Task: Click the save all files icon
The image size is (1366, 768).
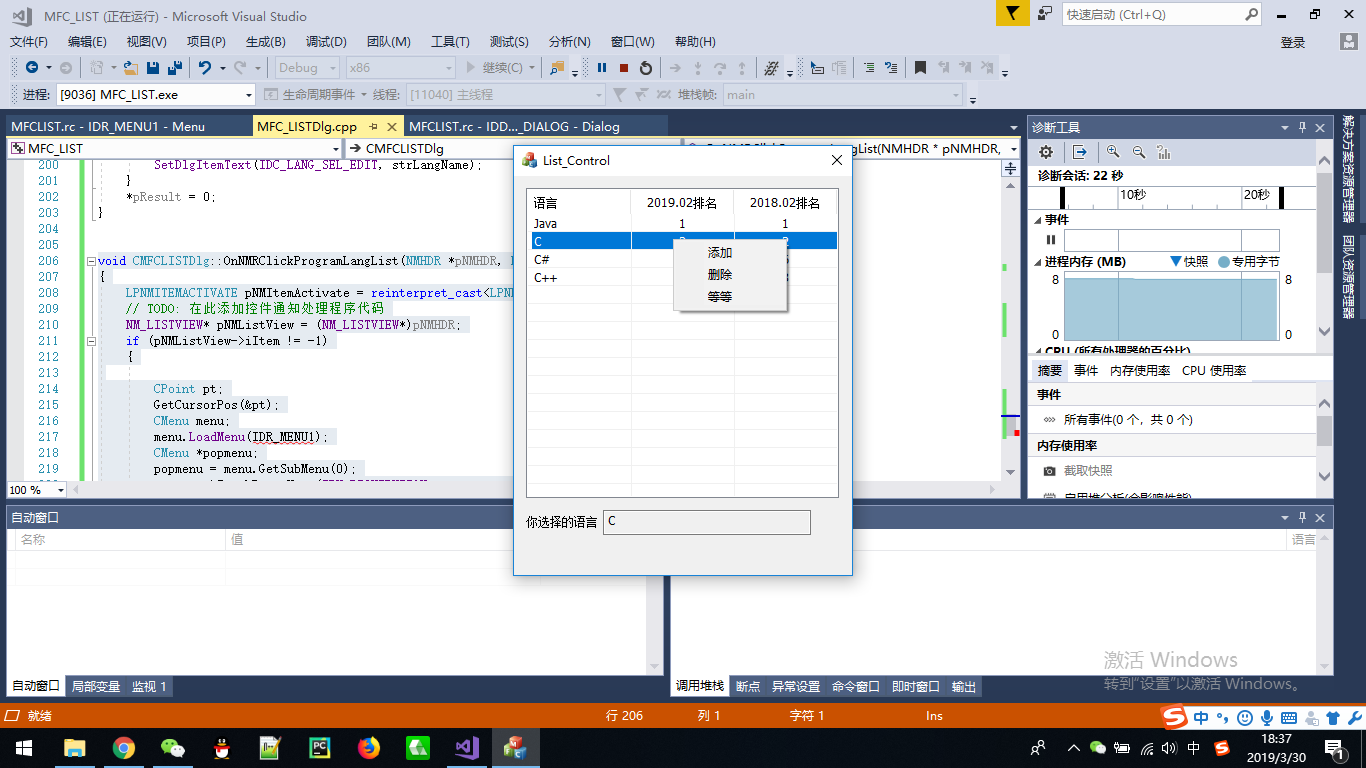Action: [x=175, y=68]
